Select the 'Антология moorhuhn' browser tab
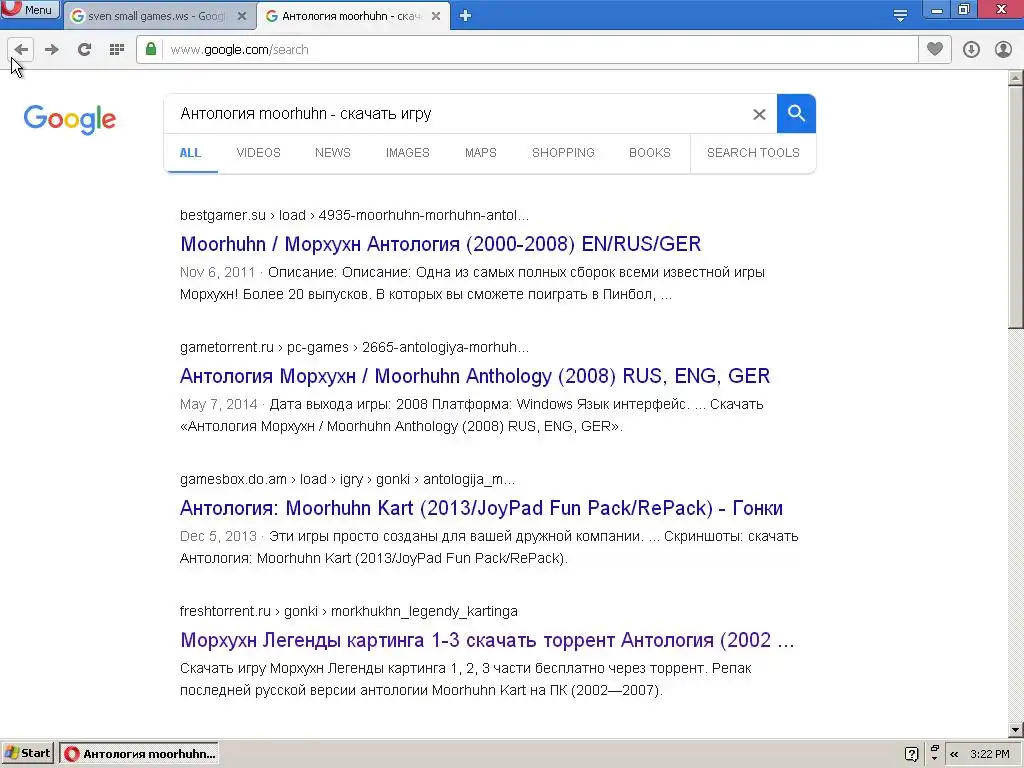 pyautogui.click(x=353, y=16)
